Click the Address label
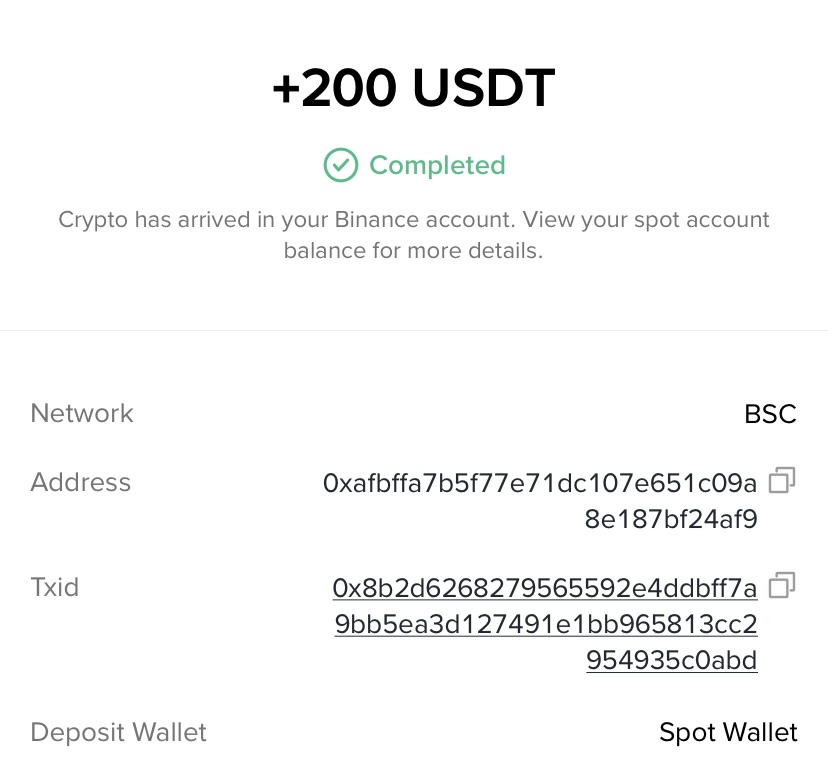The width and height of the screenshot is (828, 771). (81, 483)
